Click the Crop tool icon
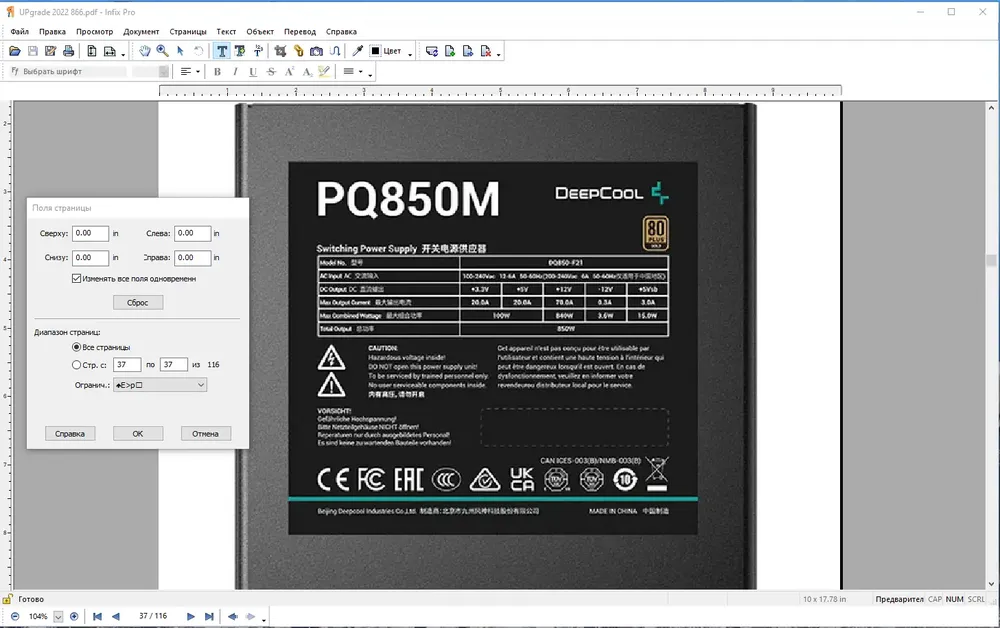 tap(281, 51)
